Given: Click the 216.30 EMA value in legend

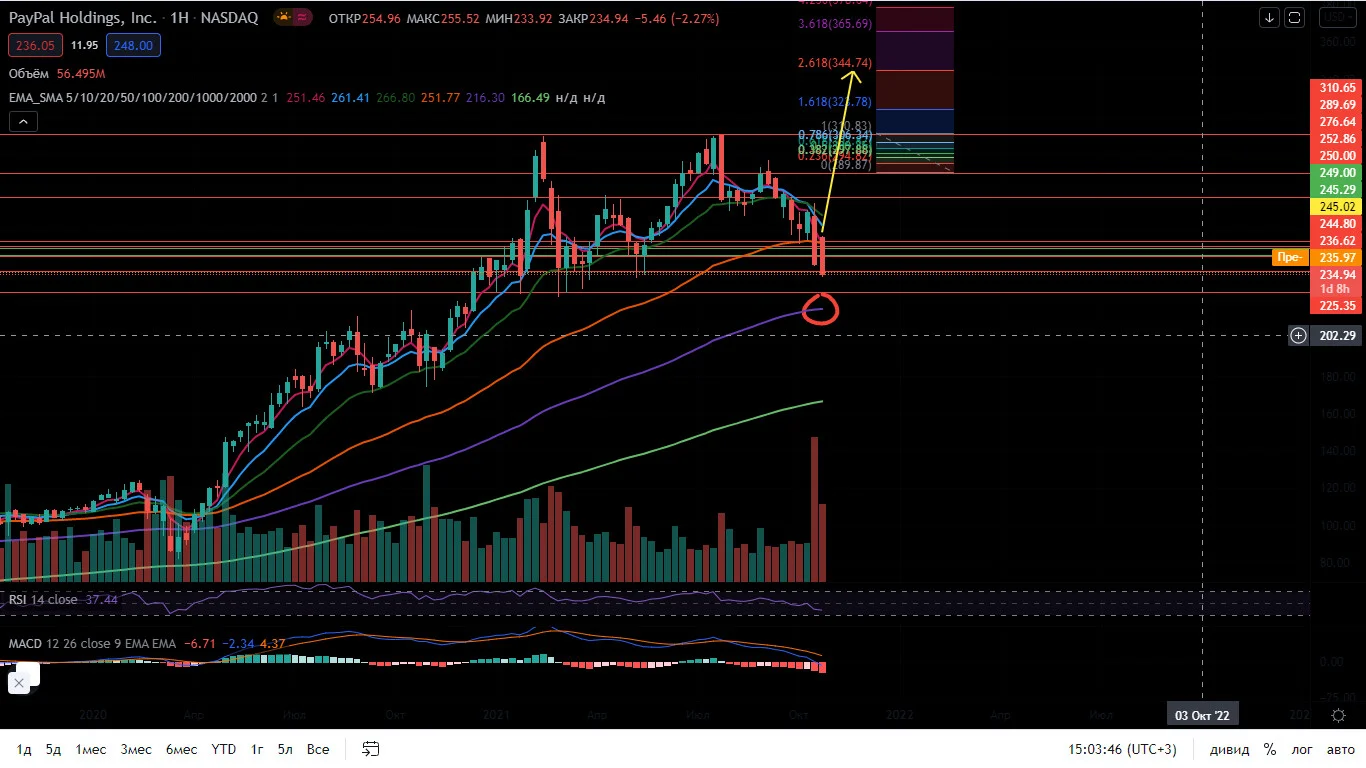Looking at the screenshot, I should point(484,98).
